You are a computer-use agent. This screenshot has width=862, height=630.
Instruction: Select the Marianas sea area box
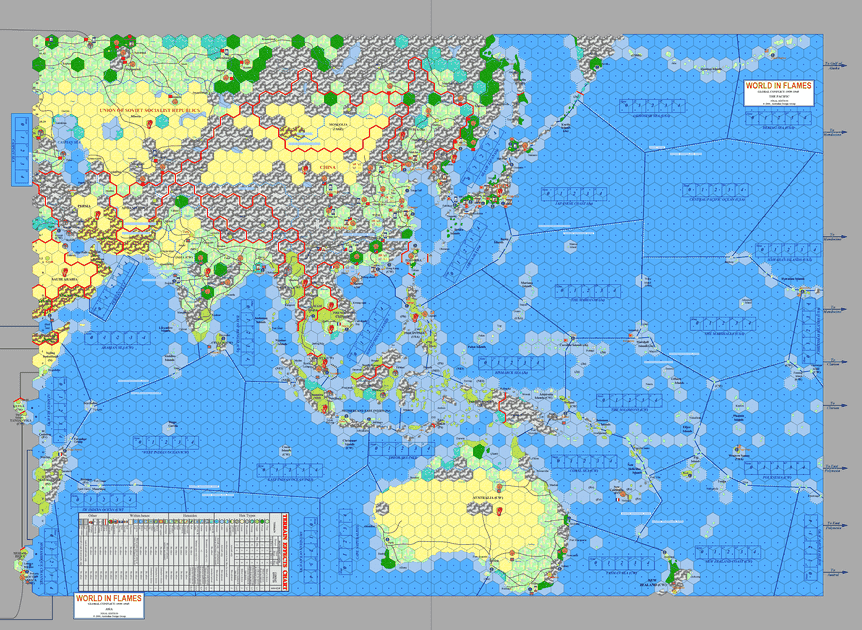point(588,291)
